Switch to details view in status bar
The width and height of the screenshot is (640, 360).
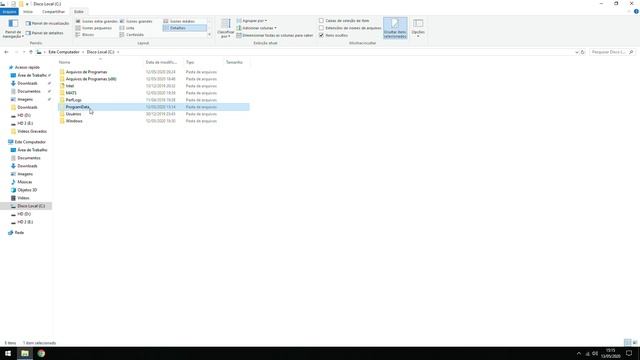[628, 343]
